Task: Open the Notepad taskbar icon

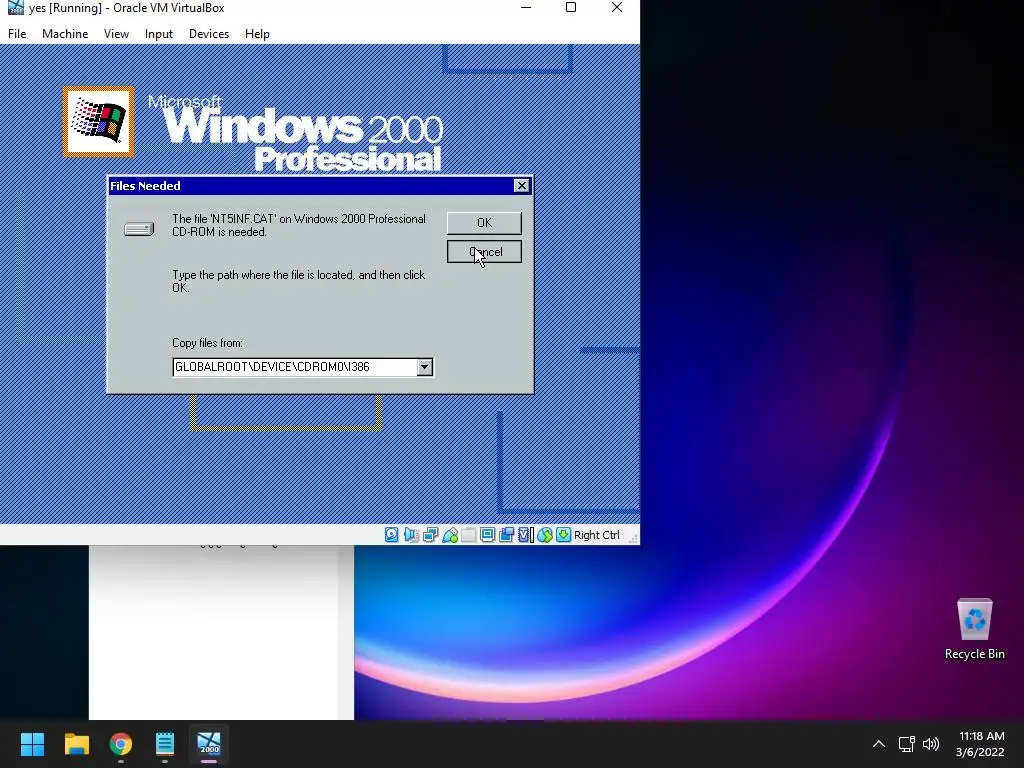Action: coord(165,744)
